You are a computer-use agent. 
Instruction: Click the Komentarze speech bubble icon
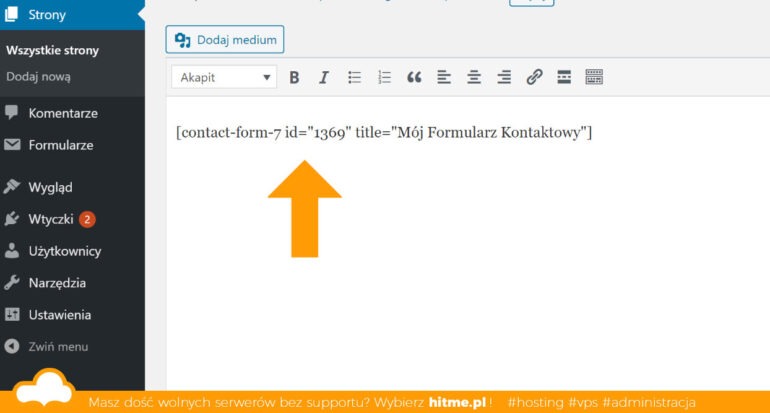click(12, 112)
